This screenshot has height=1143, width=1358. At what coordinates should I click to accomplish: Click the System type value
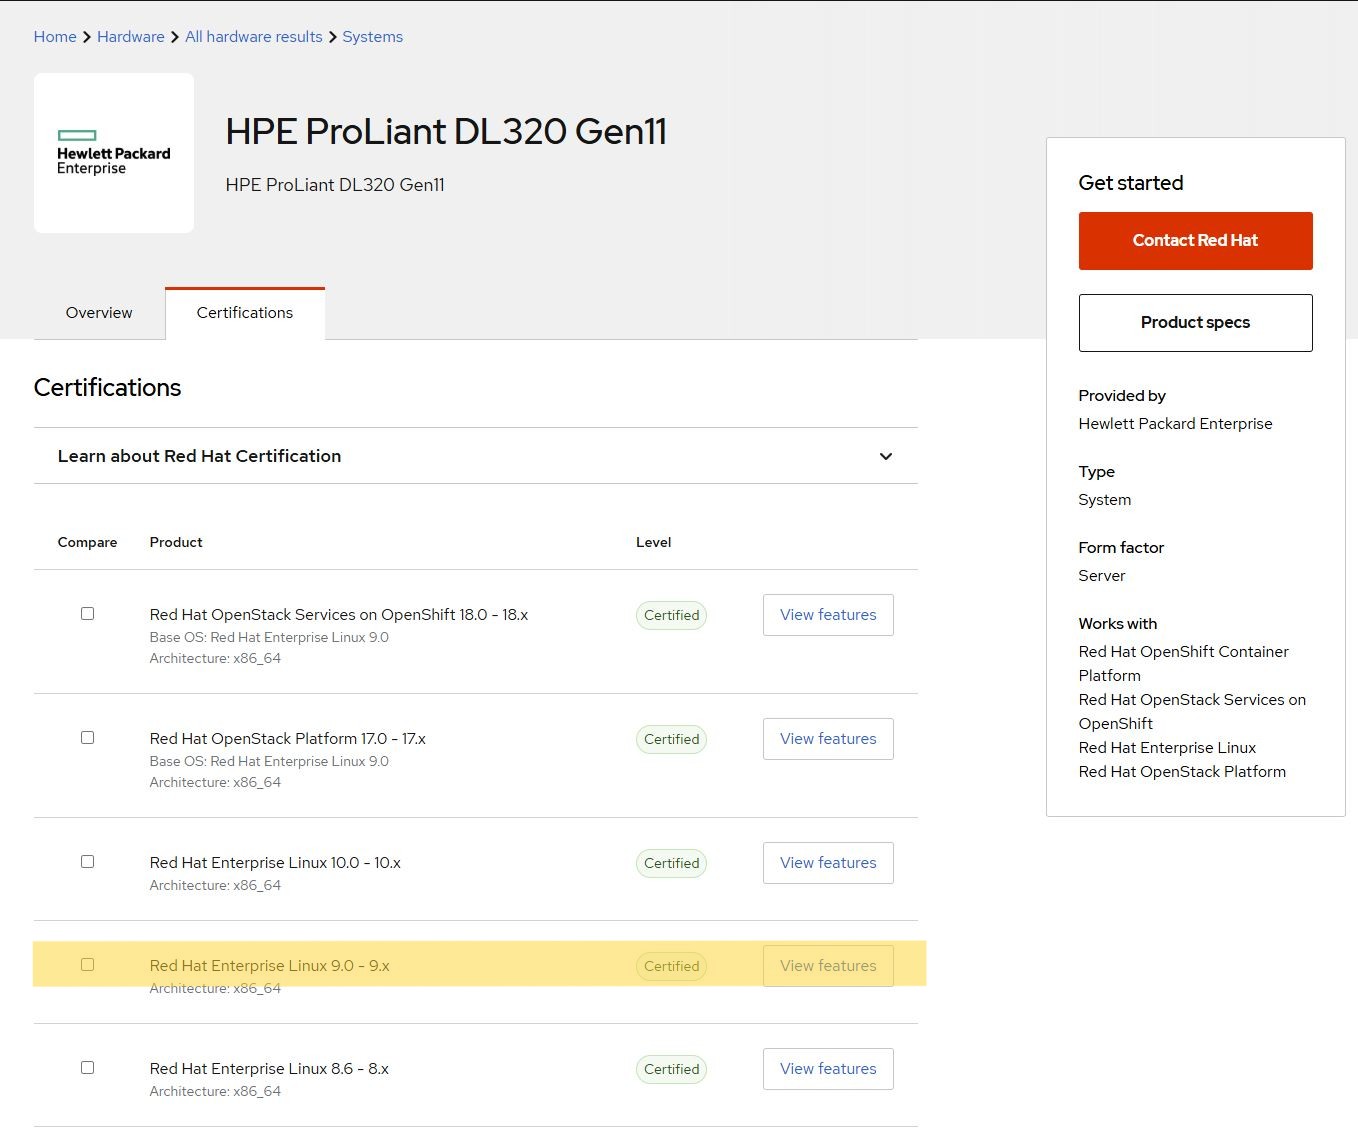tap(1105, 500)
